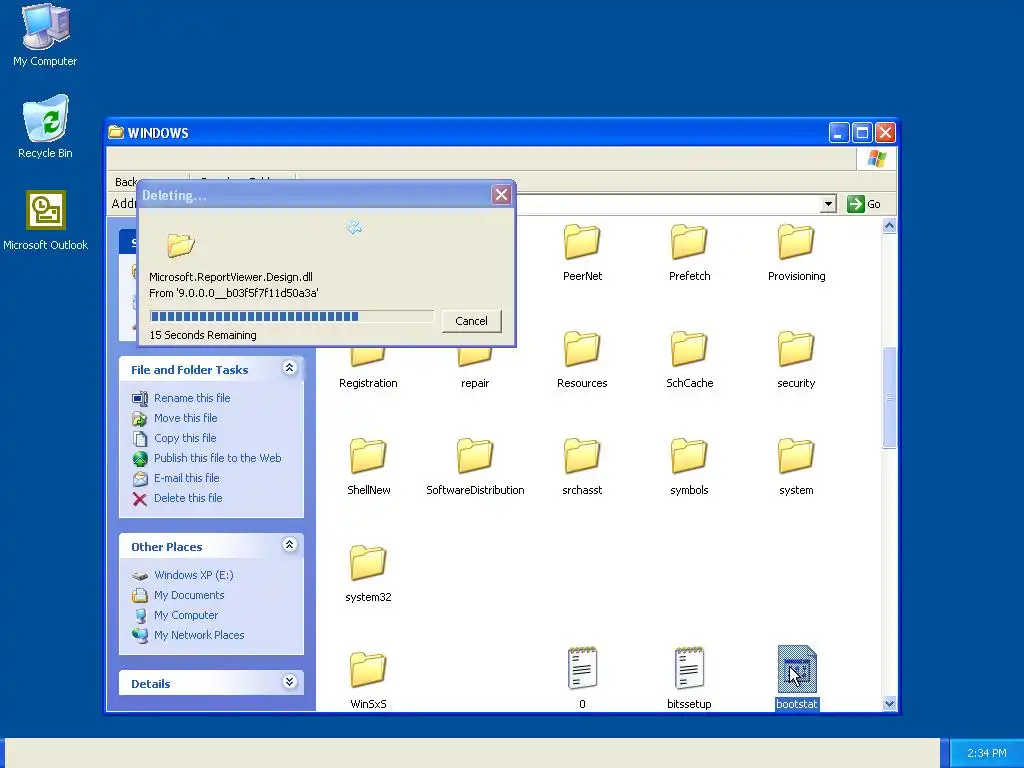Click the WINDOWS title bar folder icon

pos(116,133)
